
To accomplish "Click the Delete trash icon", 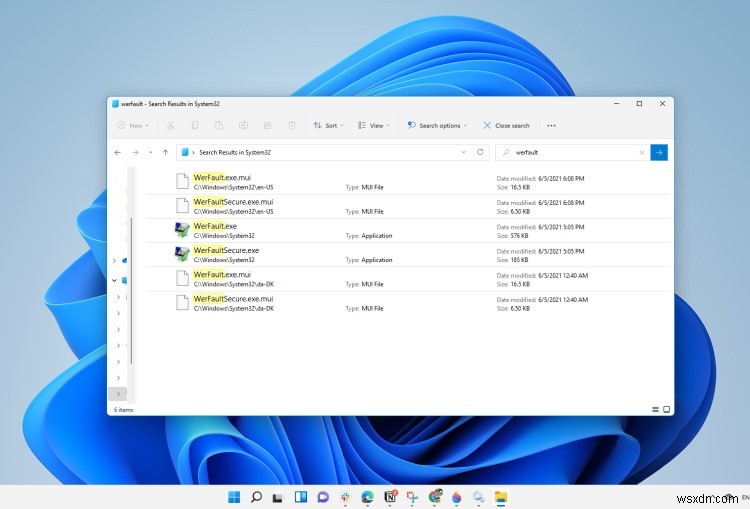I will pos(292,125).
